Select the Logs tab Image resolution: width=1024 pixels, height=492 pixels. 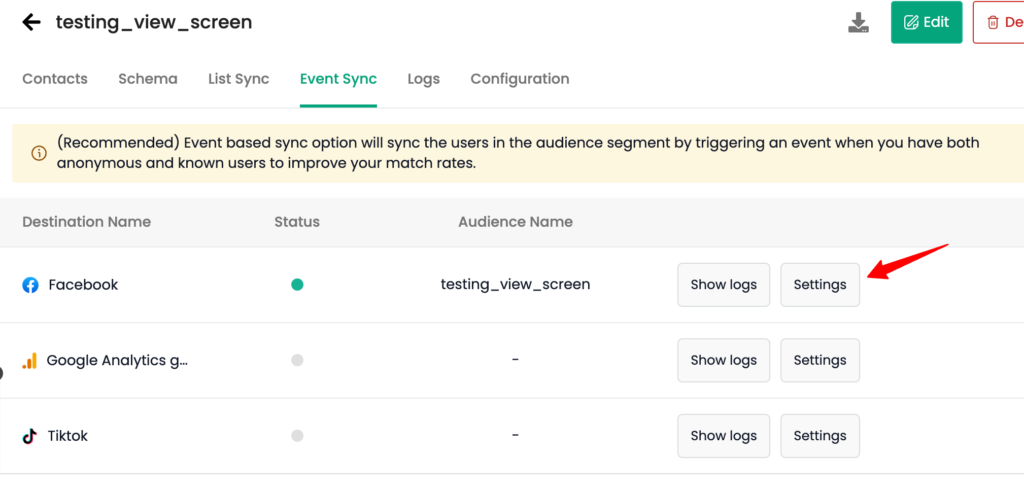coord(423,79)
